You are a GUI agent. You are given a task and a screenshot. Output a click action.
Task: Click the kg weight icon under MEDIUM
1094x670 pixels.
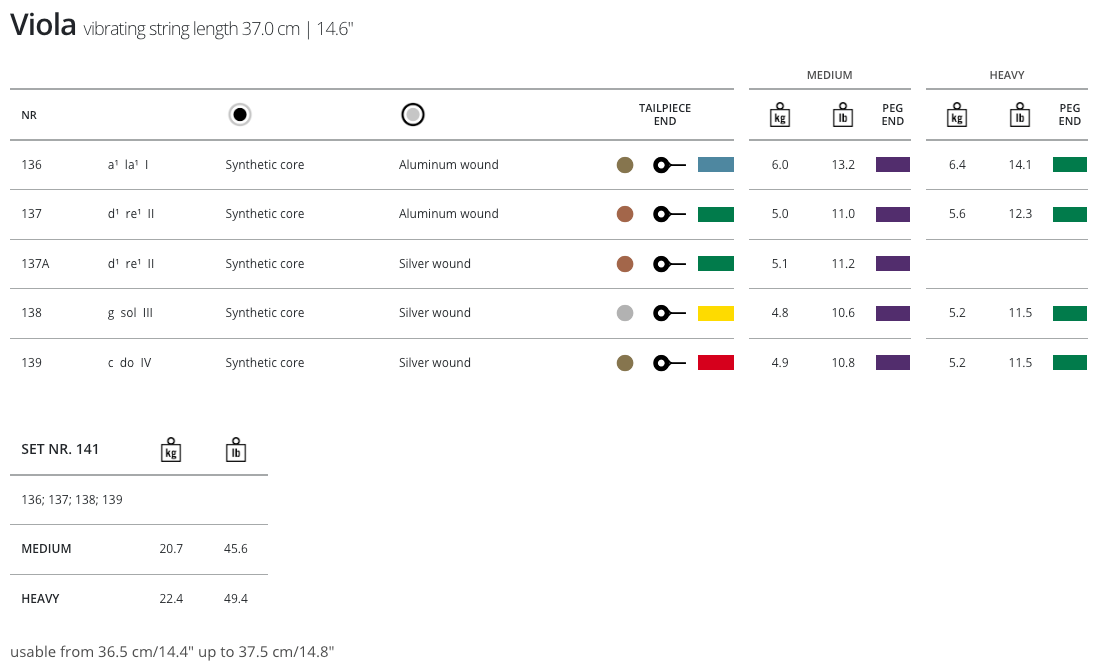pos(780,115)
